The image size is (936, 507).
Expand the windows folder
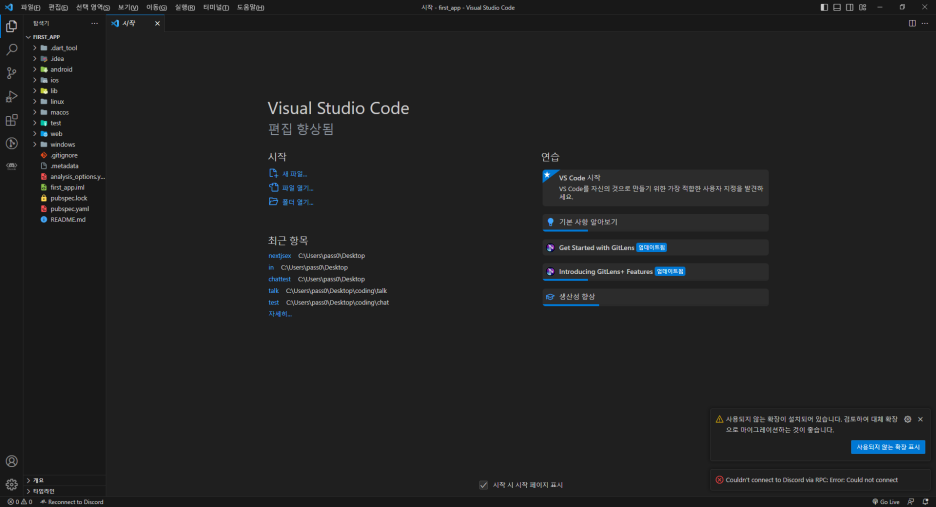(x=64, y=145)
